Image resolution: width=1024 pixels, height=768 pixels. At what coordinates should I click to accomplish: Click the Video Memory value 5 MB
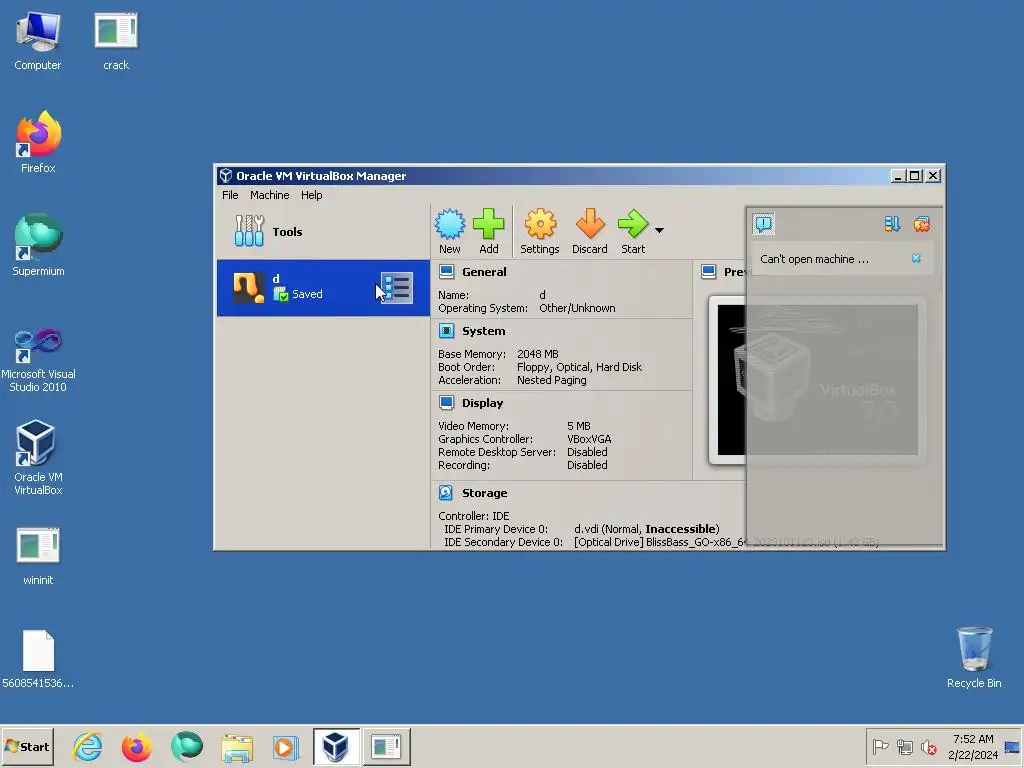pos(579,426)
